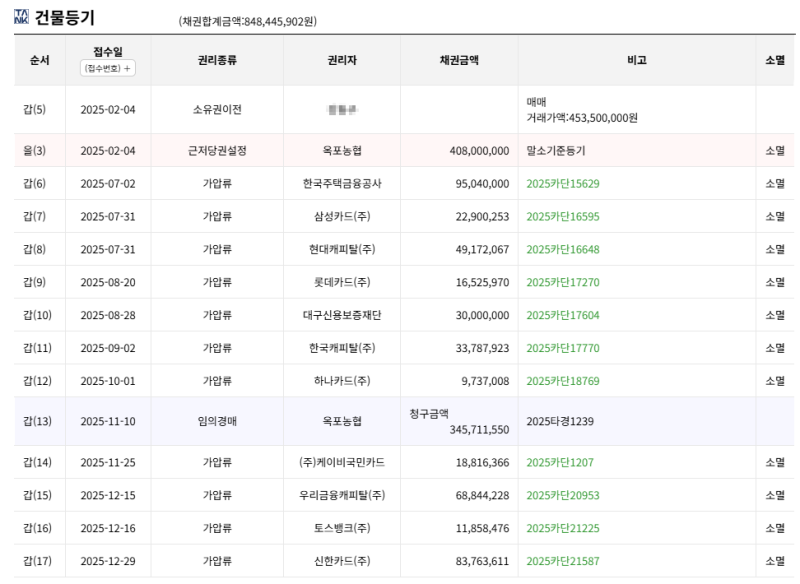Select the 건물등기 section title
Viewport: 800px width, 584px height.
coord(64,17)
